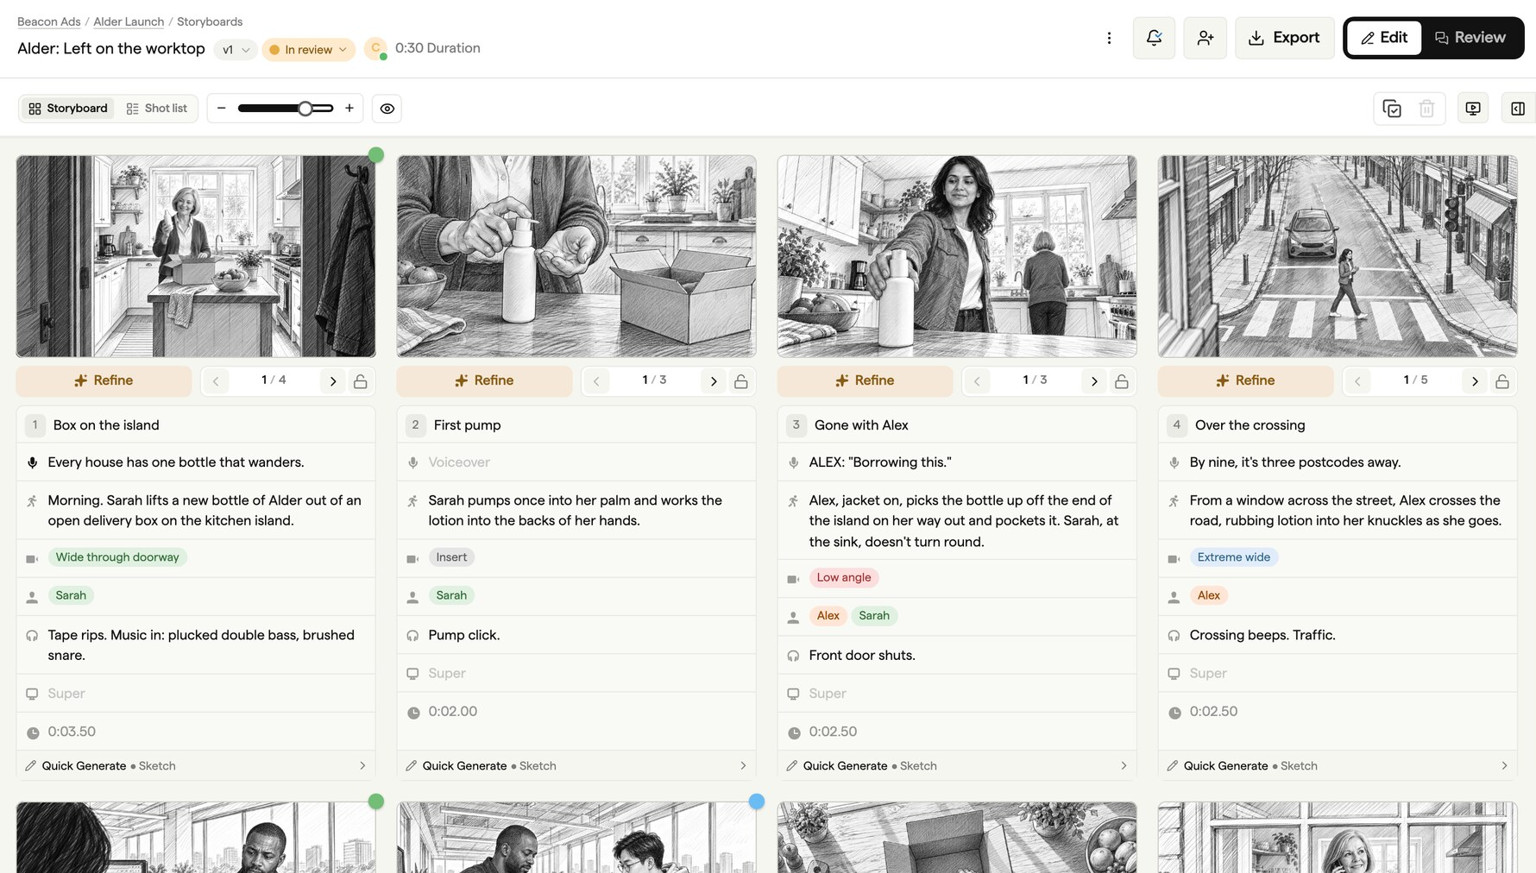Open the Alder Launch breadcrumb
Image resolution: width=1536 pixels, height=873 pixels.
click(x=128, y=21)
